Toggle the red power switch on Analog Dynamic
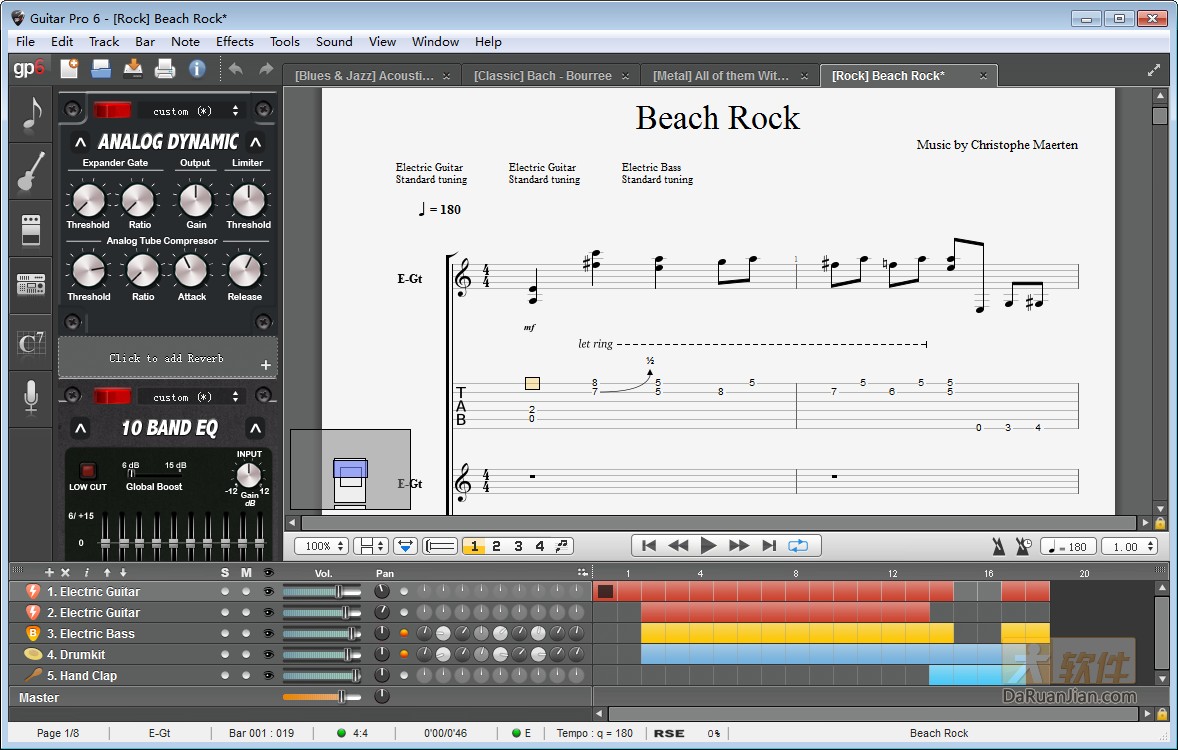The image size is (1178, 750). 112,110
